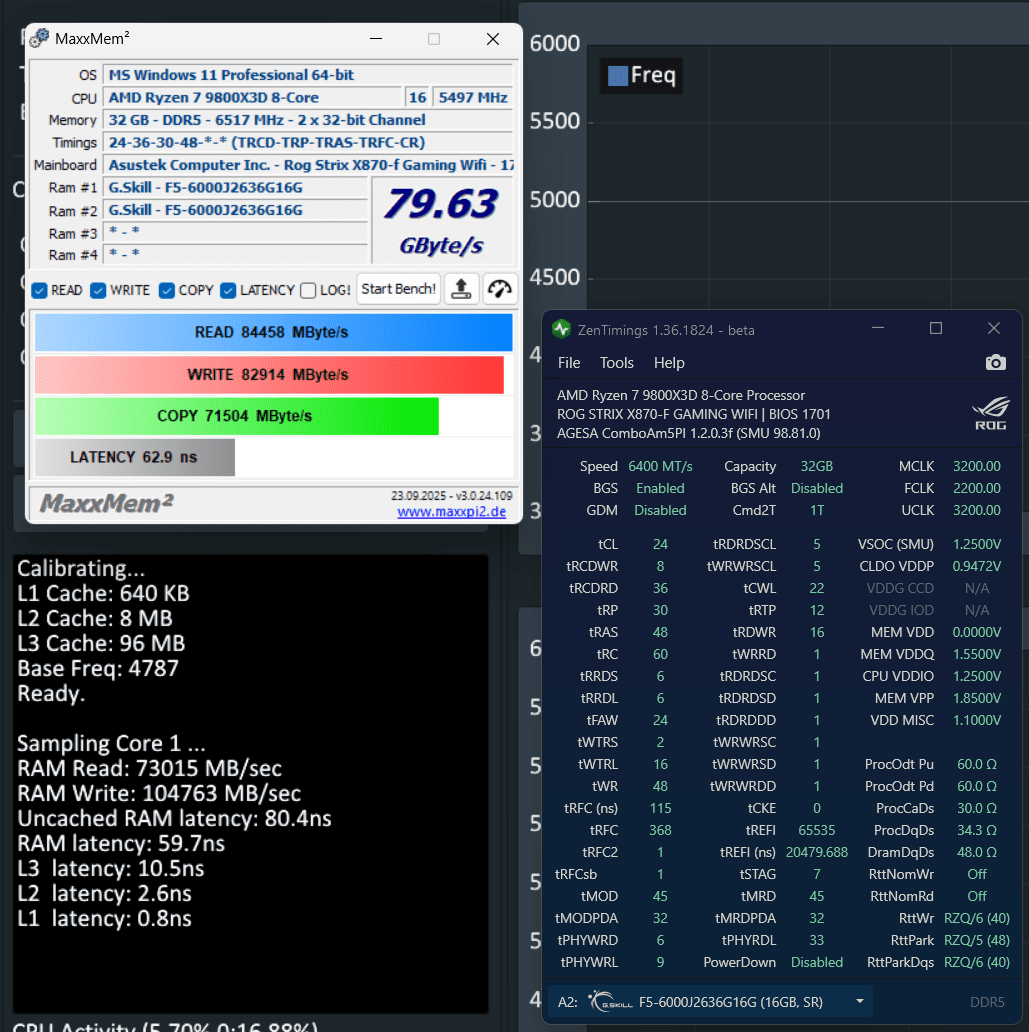This screenshot has width=1029, height=1032.
Task: Click the MEM VDDQ 1.5500V value
Action: (976, 654)
